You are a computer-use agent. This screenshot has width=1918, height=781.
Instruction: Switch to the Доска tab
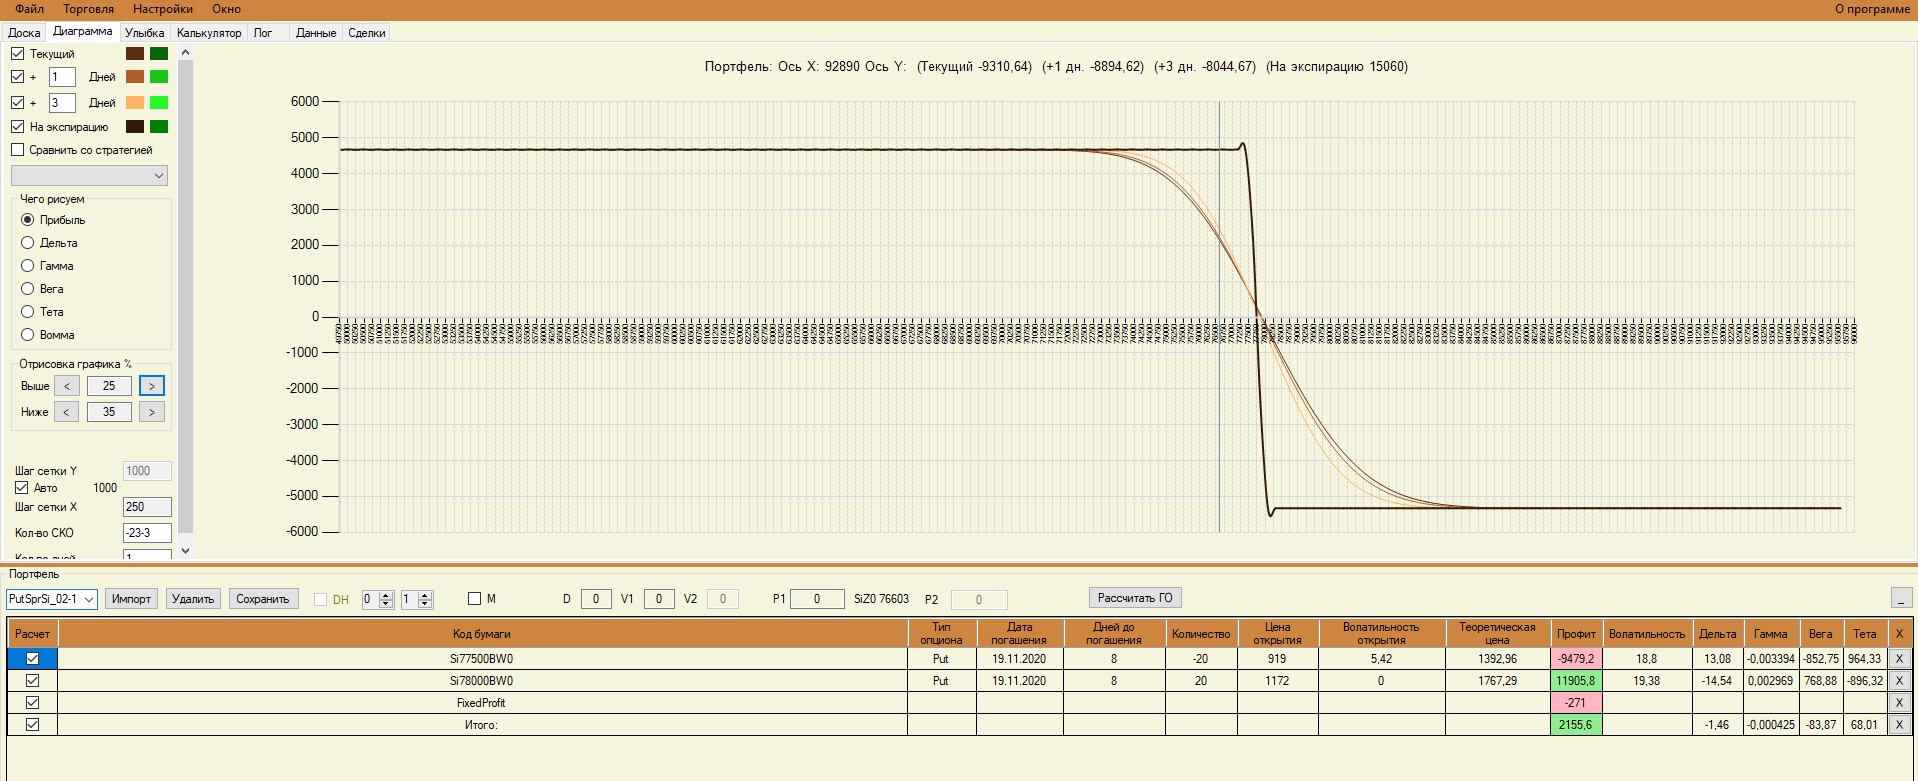click(x=24, y=33)
